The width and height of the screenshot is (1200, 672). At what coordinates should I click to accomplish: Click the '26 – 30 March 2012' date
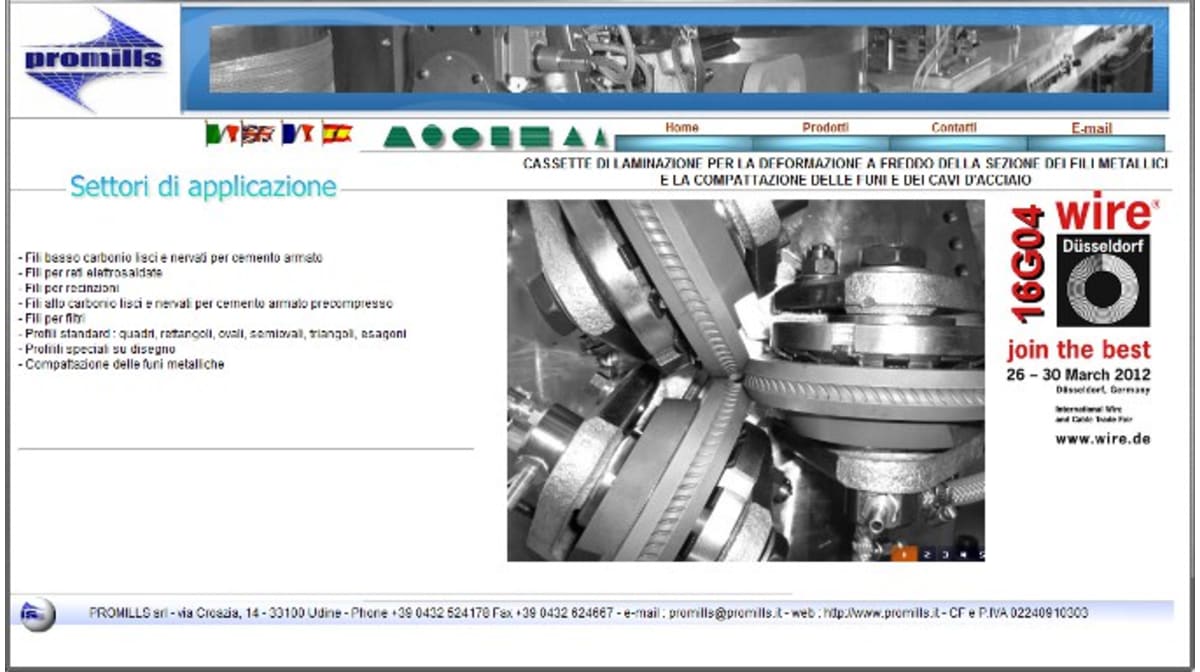coord(1079,375)
